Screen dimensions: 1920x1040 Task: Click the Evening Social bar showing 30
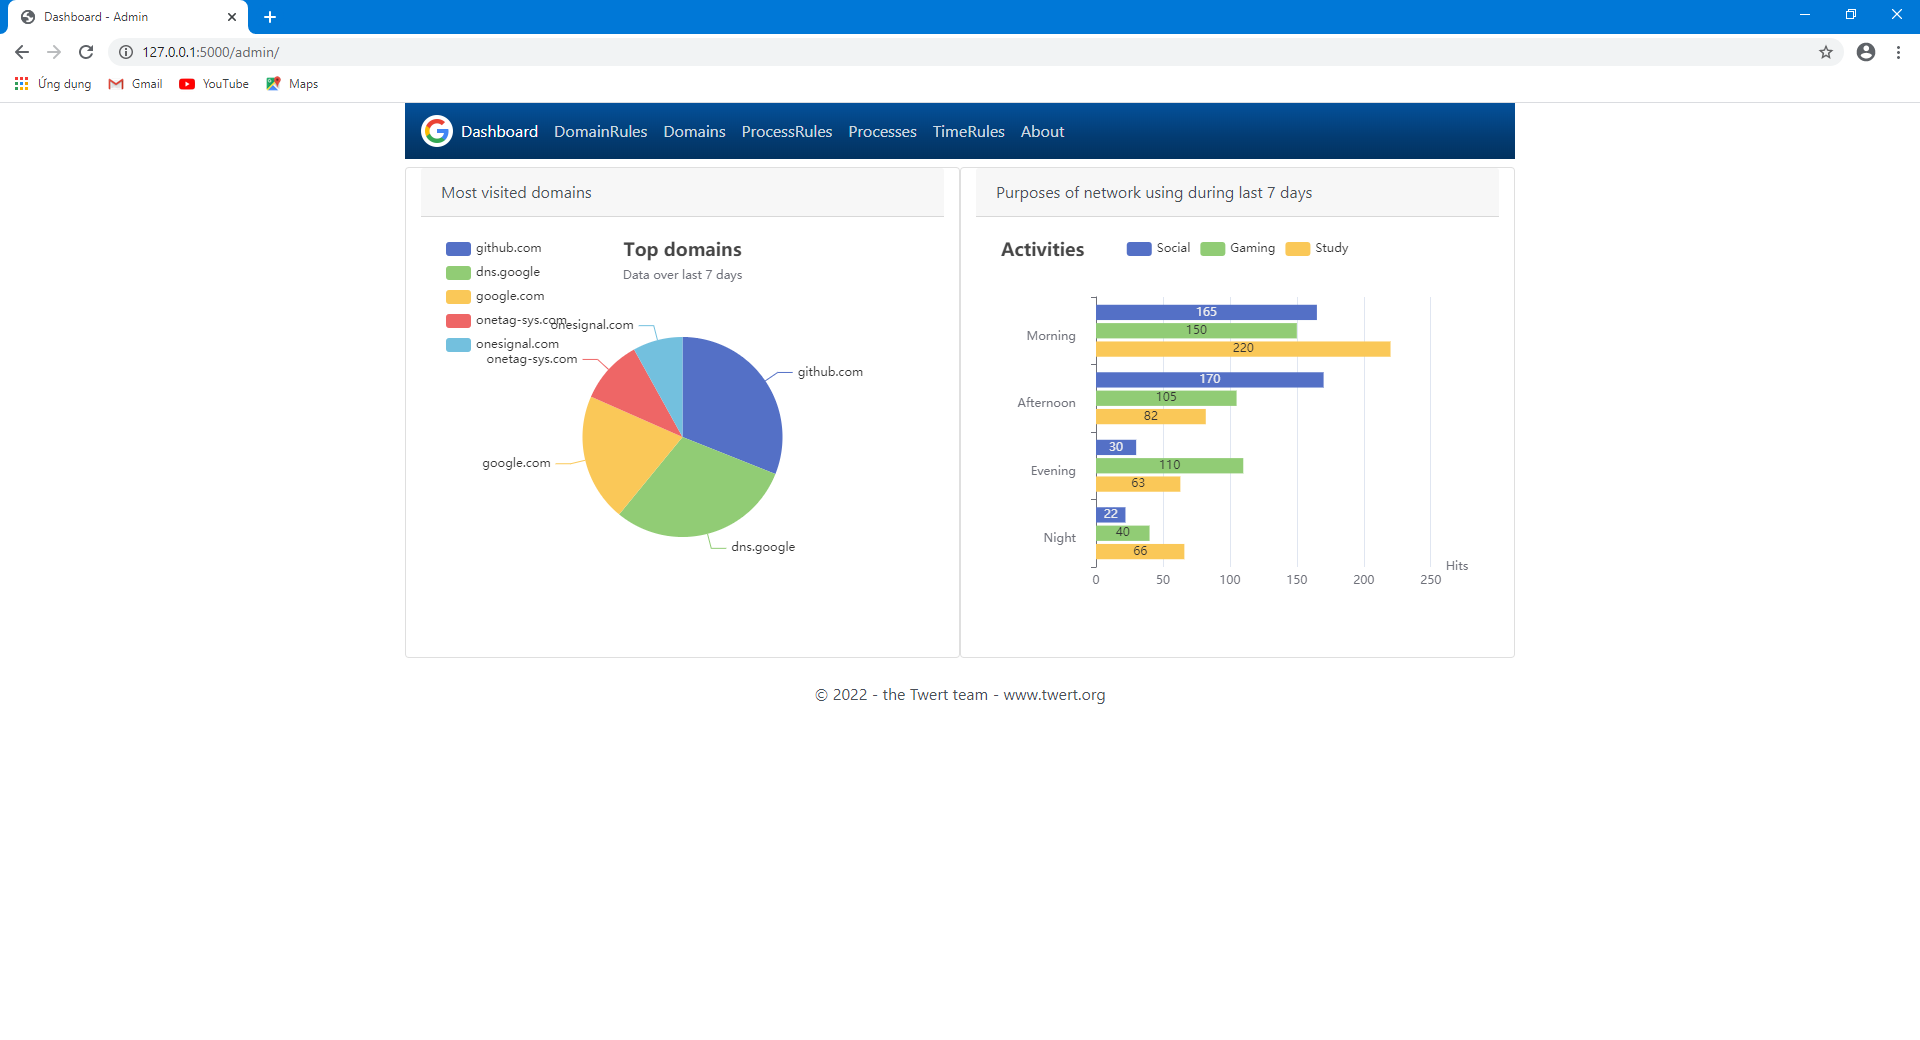(1116, 447)
